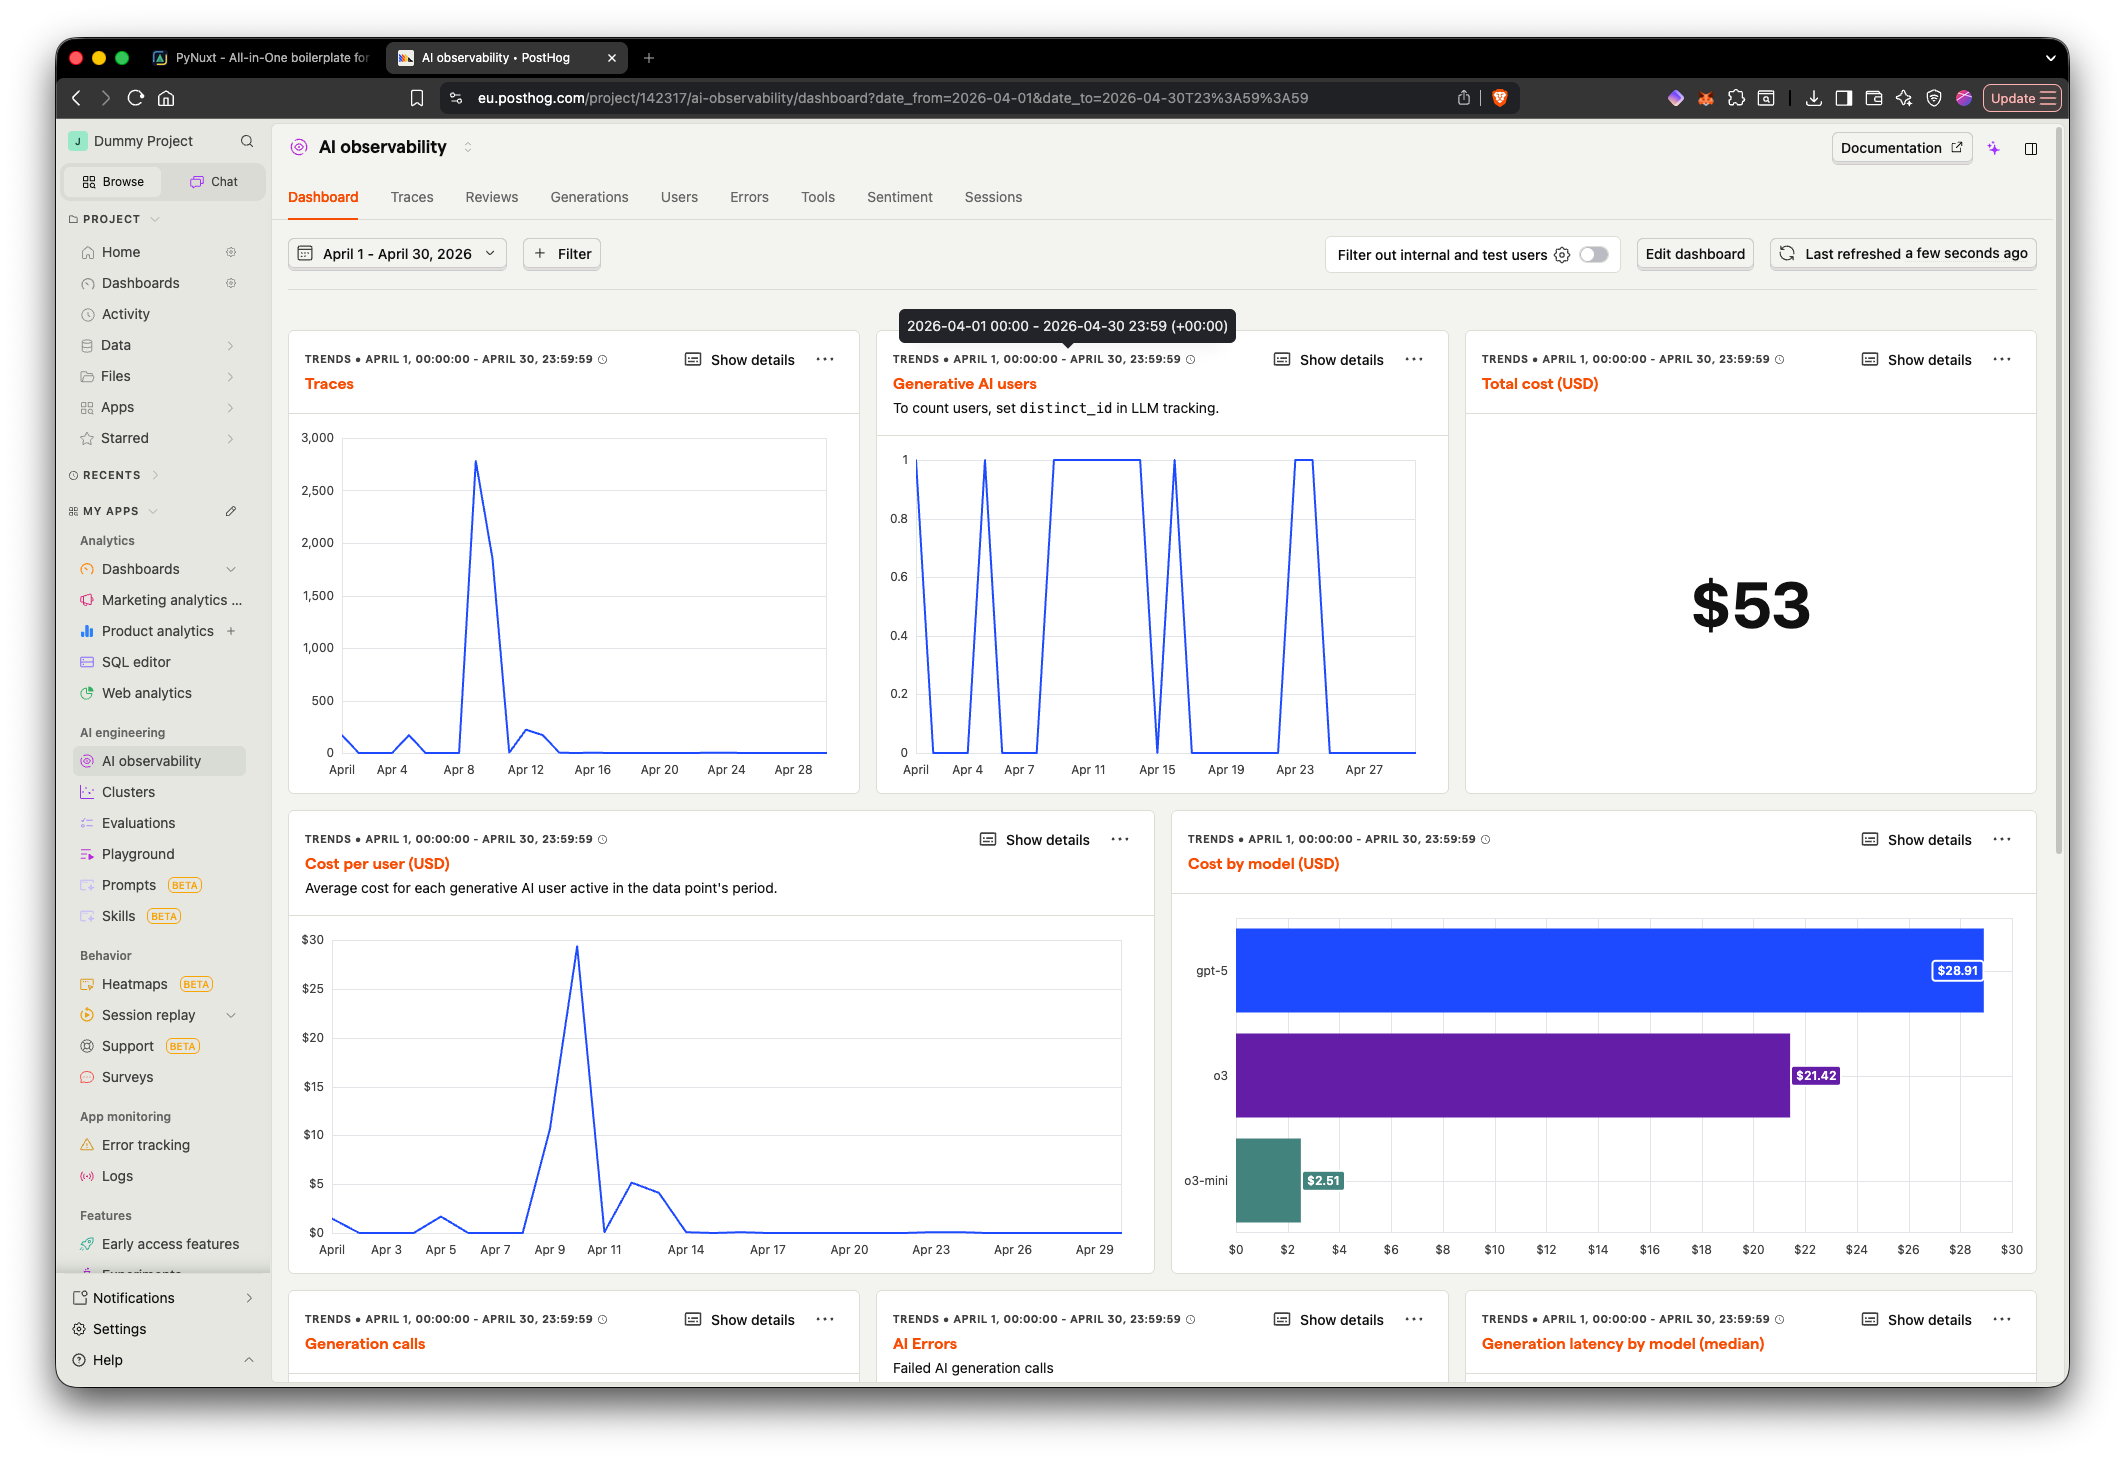This screenshot has width=2125, height=1461.
Task: Bookmark this page with the bookmark icon
Action: pos(417,98)
